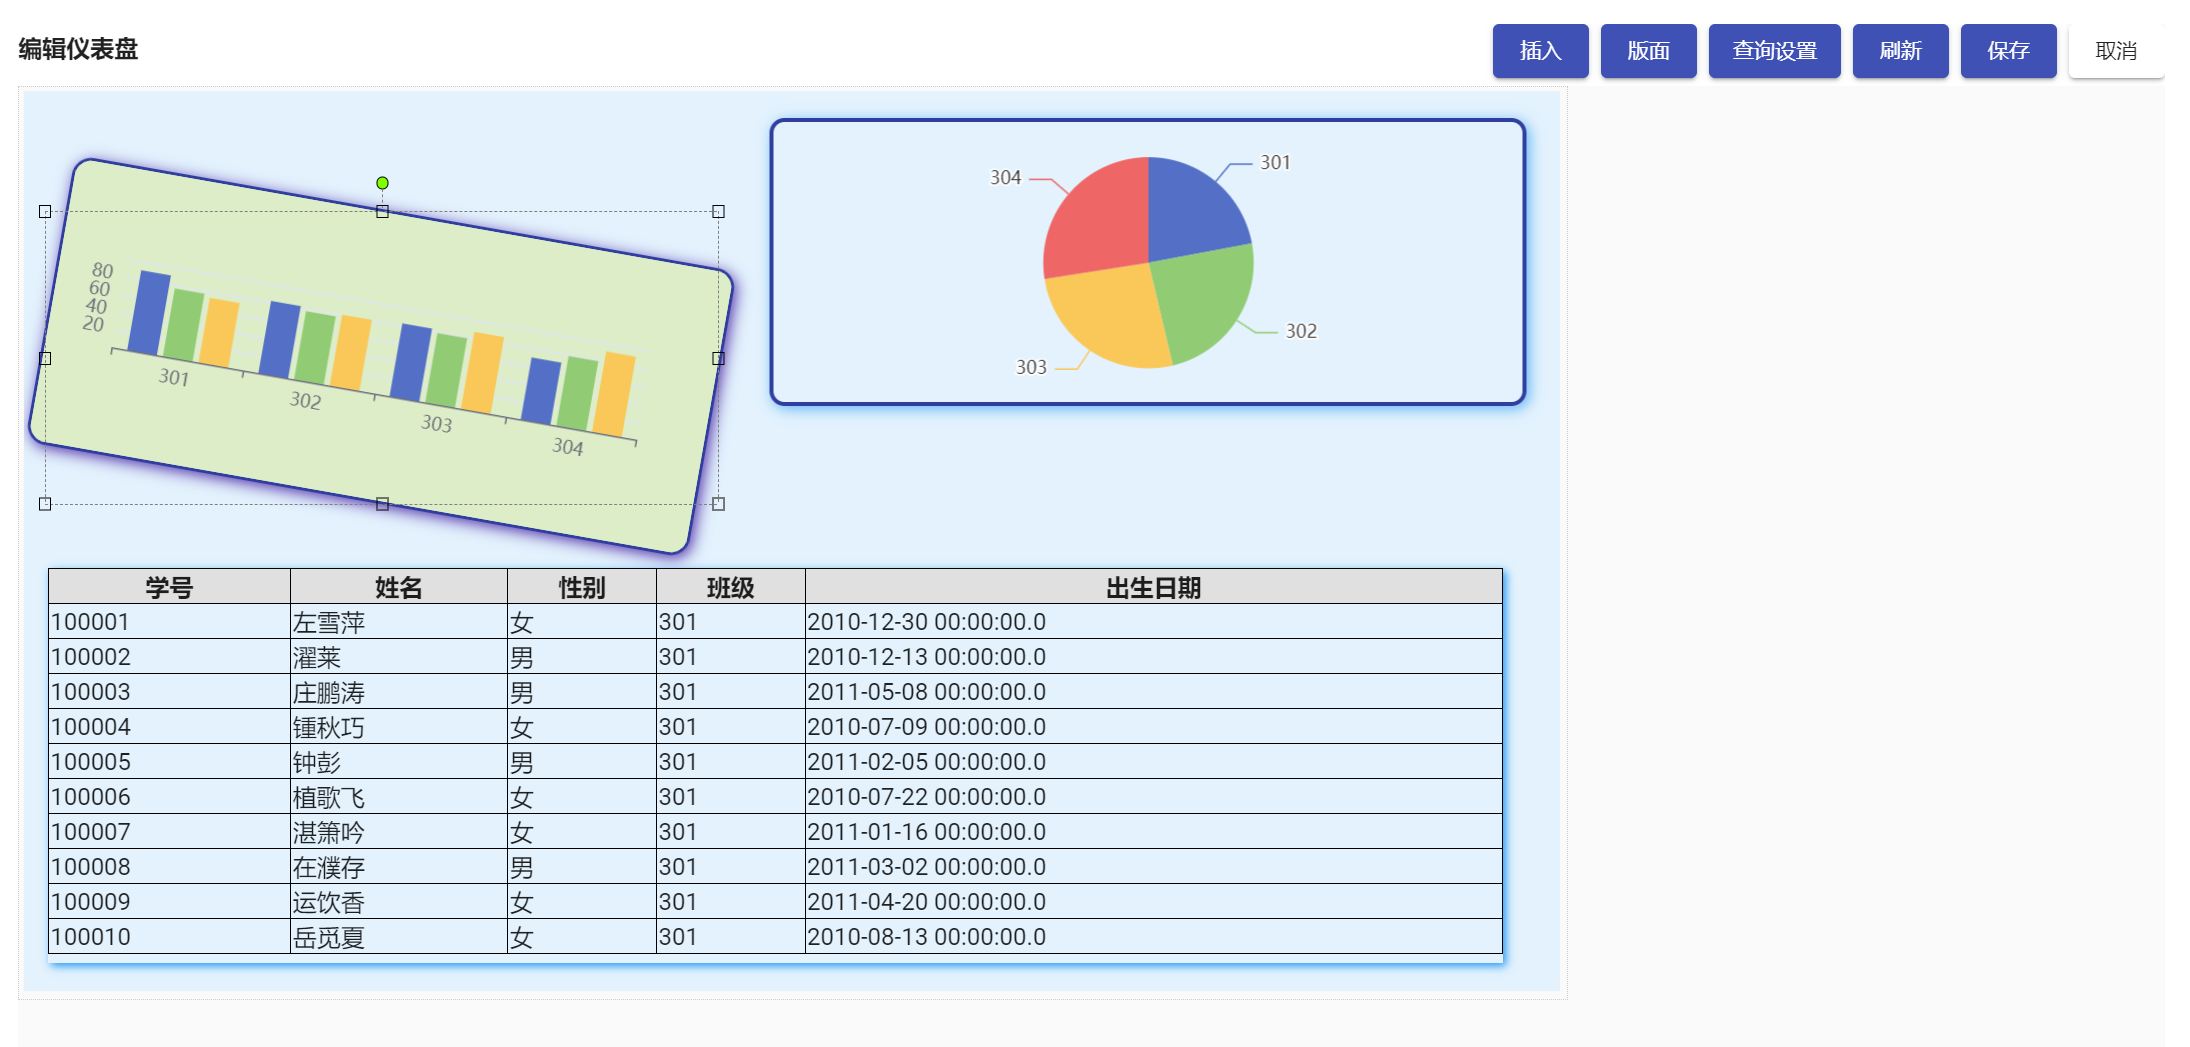Click the bottom-right resize handle of bar chart
Viewport: 2190px width, 1047px height.
point(718,504)
